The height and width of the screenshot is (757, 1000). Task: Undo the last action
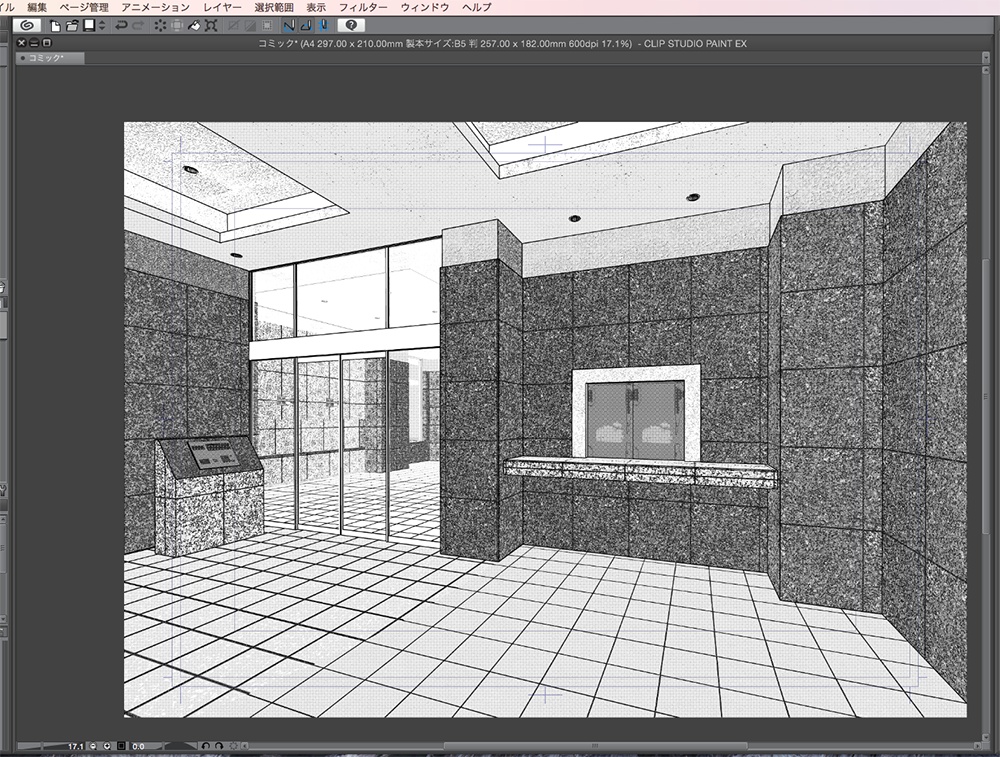pyautogui.click(x=121, y=26)
